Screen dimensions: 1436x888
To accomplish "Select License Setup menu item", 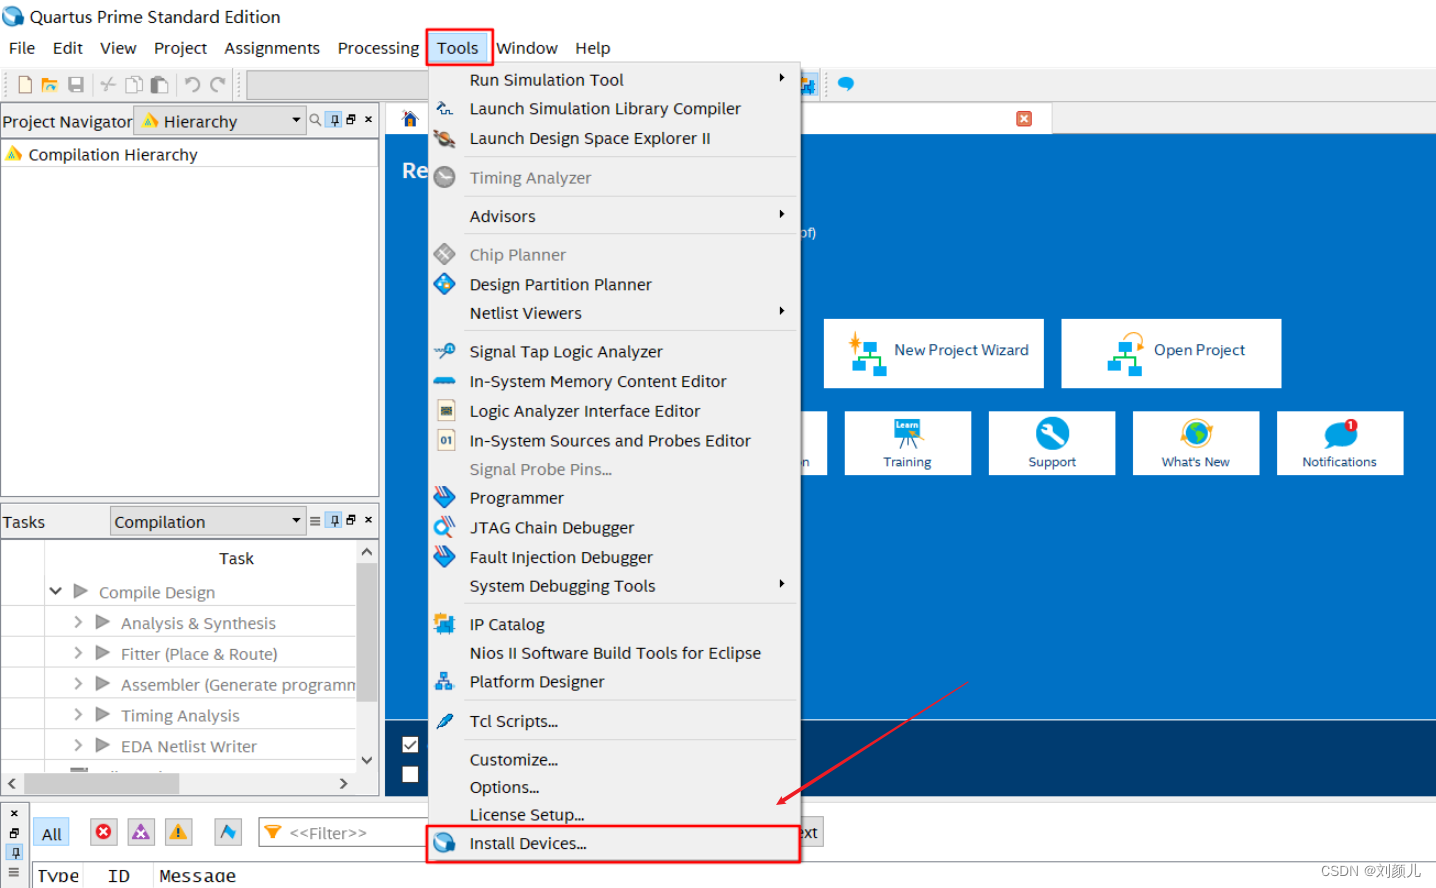I will pyautogui.click(x=614, y=815).
